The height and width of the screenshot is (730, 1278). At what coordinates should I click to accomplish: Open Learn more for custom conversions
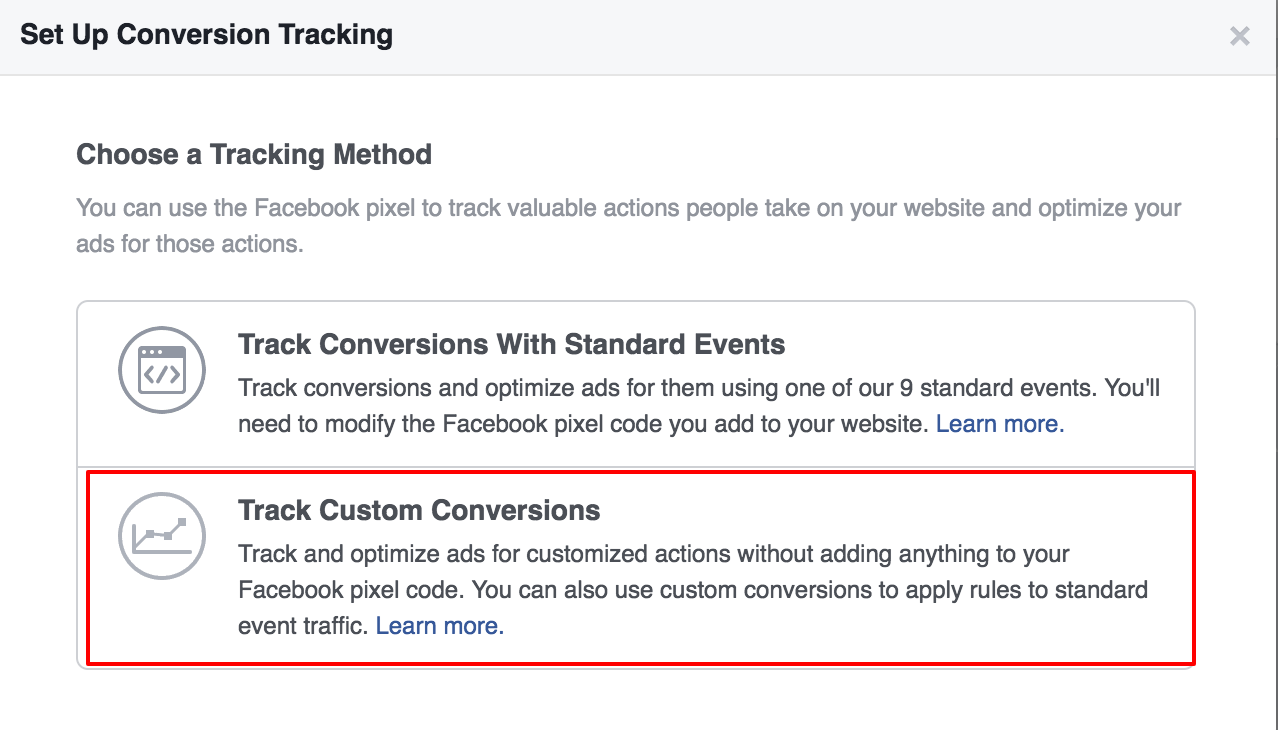pyautogui.click(x=438, y=625)
